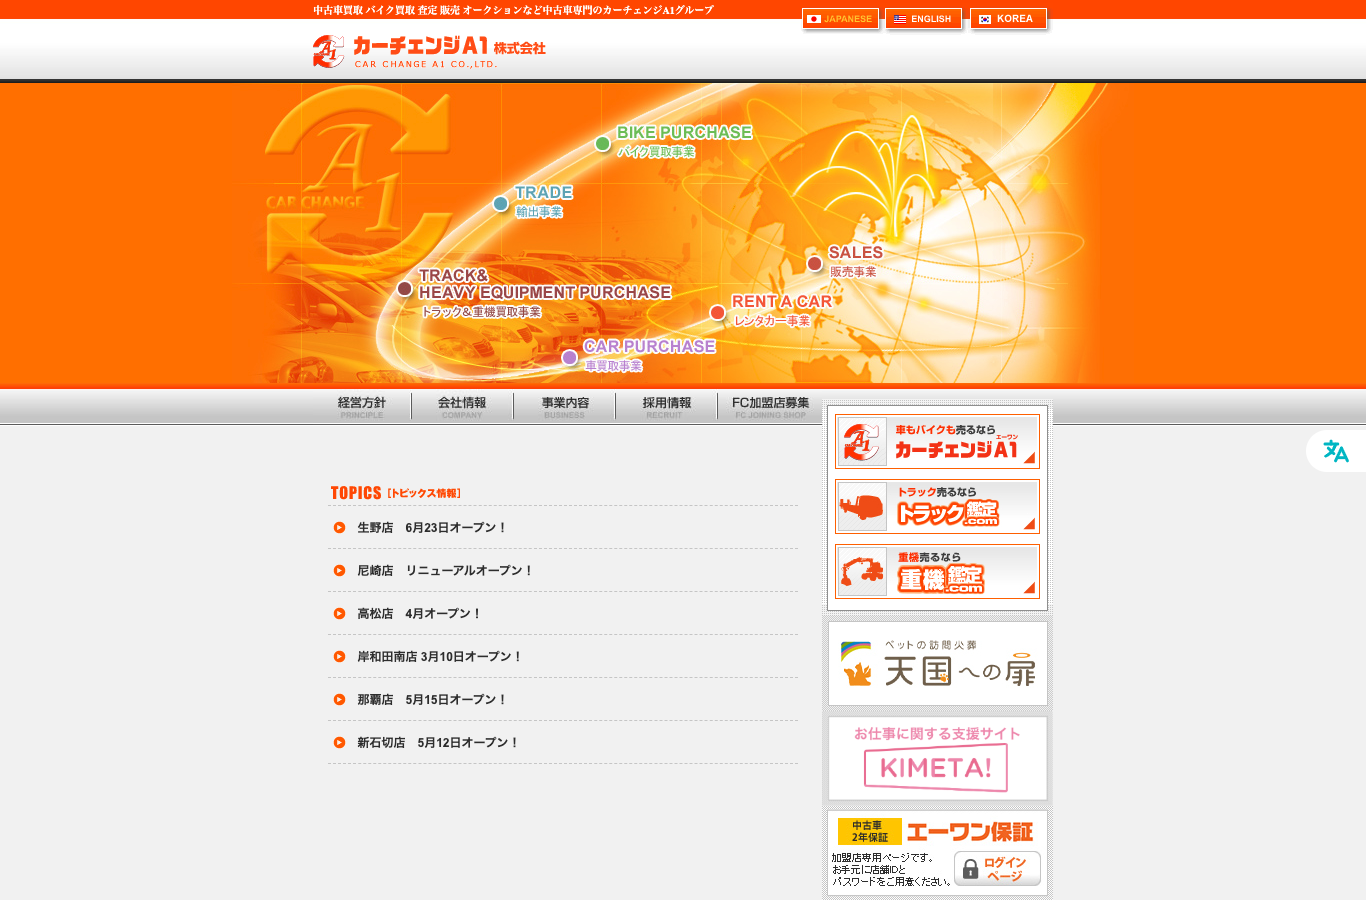
Task: Open topic 那覇店 5月15日オープン
Action: pos(432,700)
